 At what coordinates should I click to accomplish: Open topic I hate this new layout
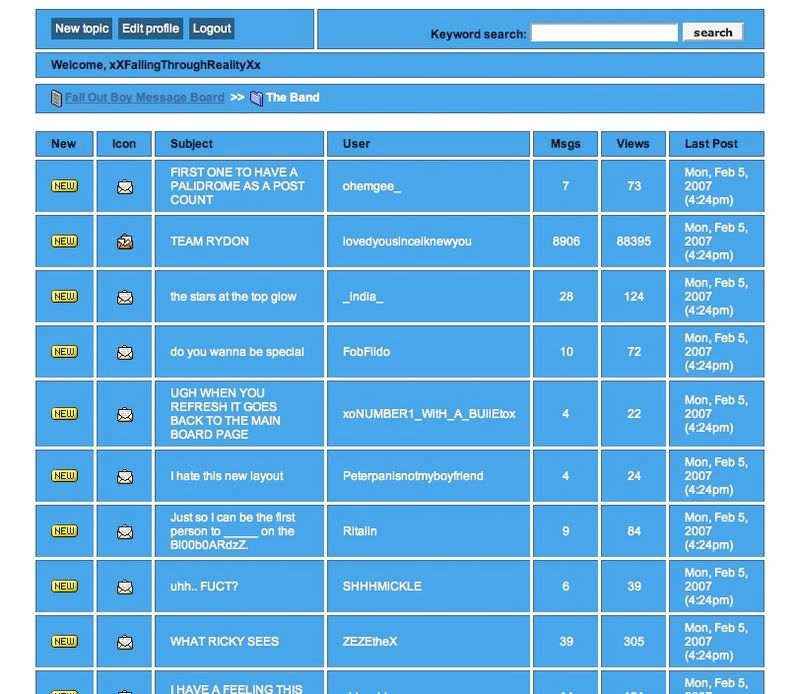[226, 476]
